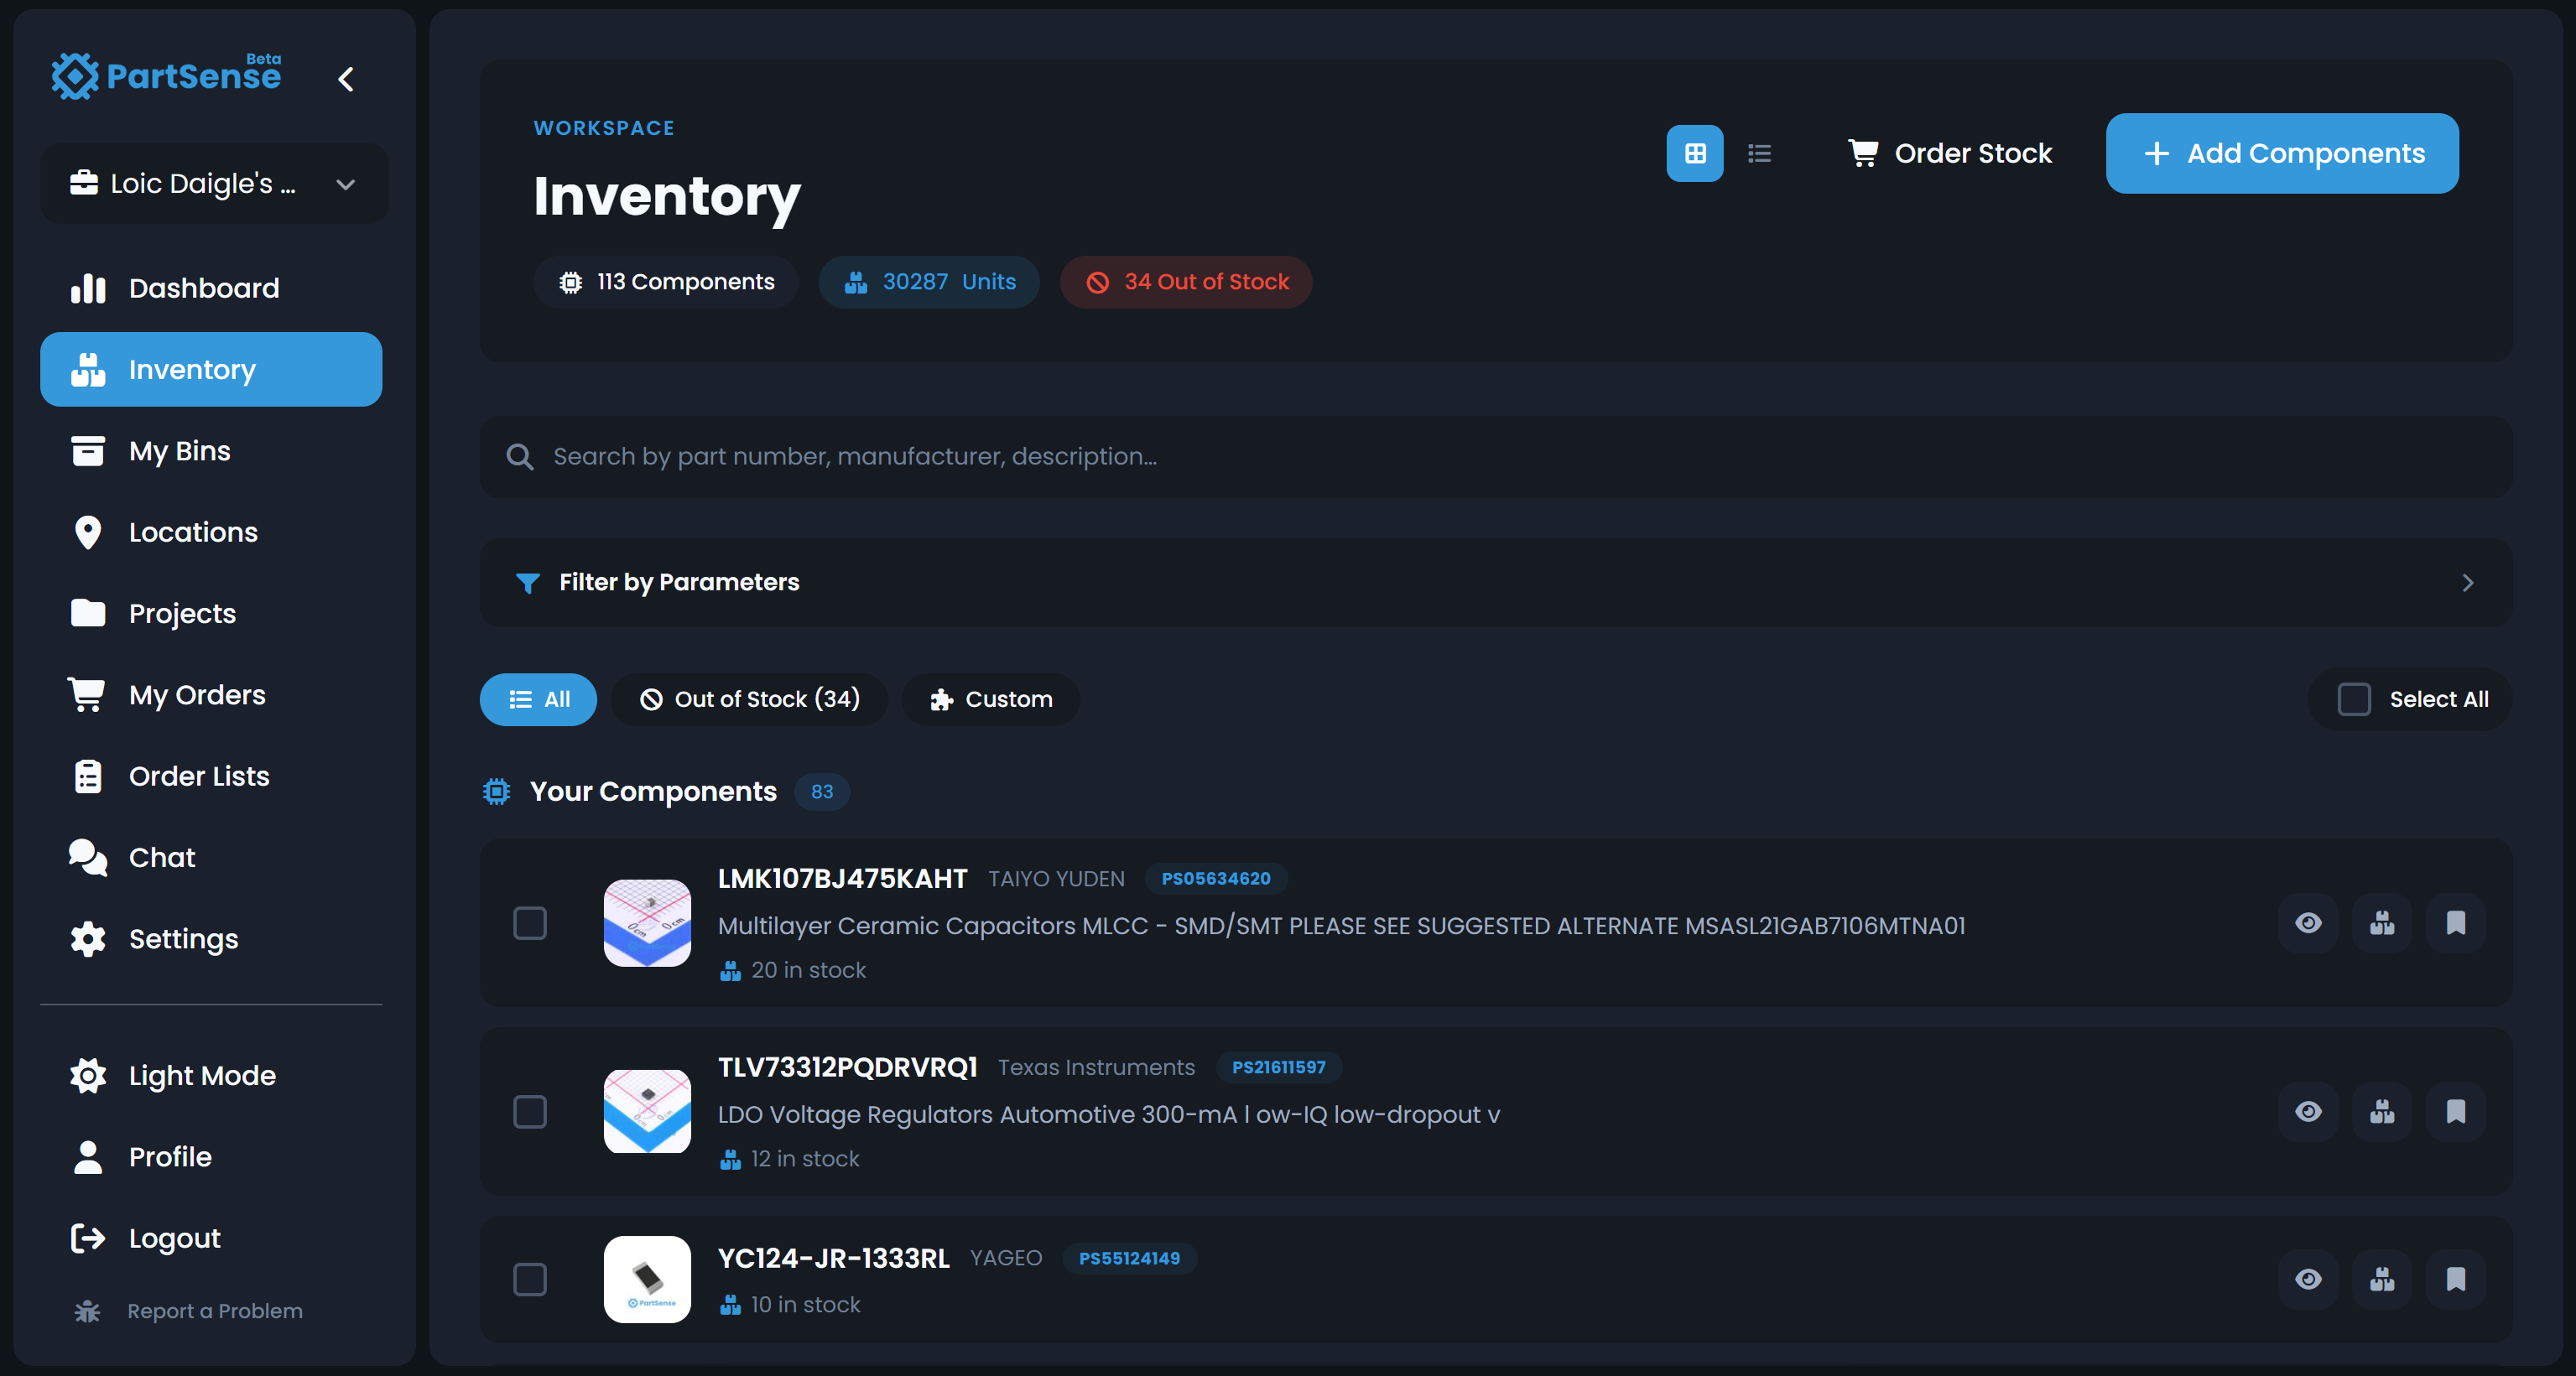This screenshot has height=1376, width=2576.
Task: Click the "20 in stock" text
Action: 808,970
